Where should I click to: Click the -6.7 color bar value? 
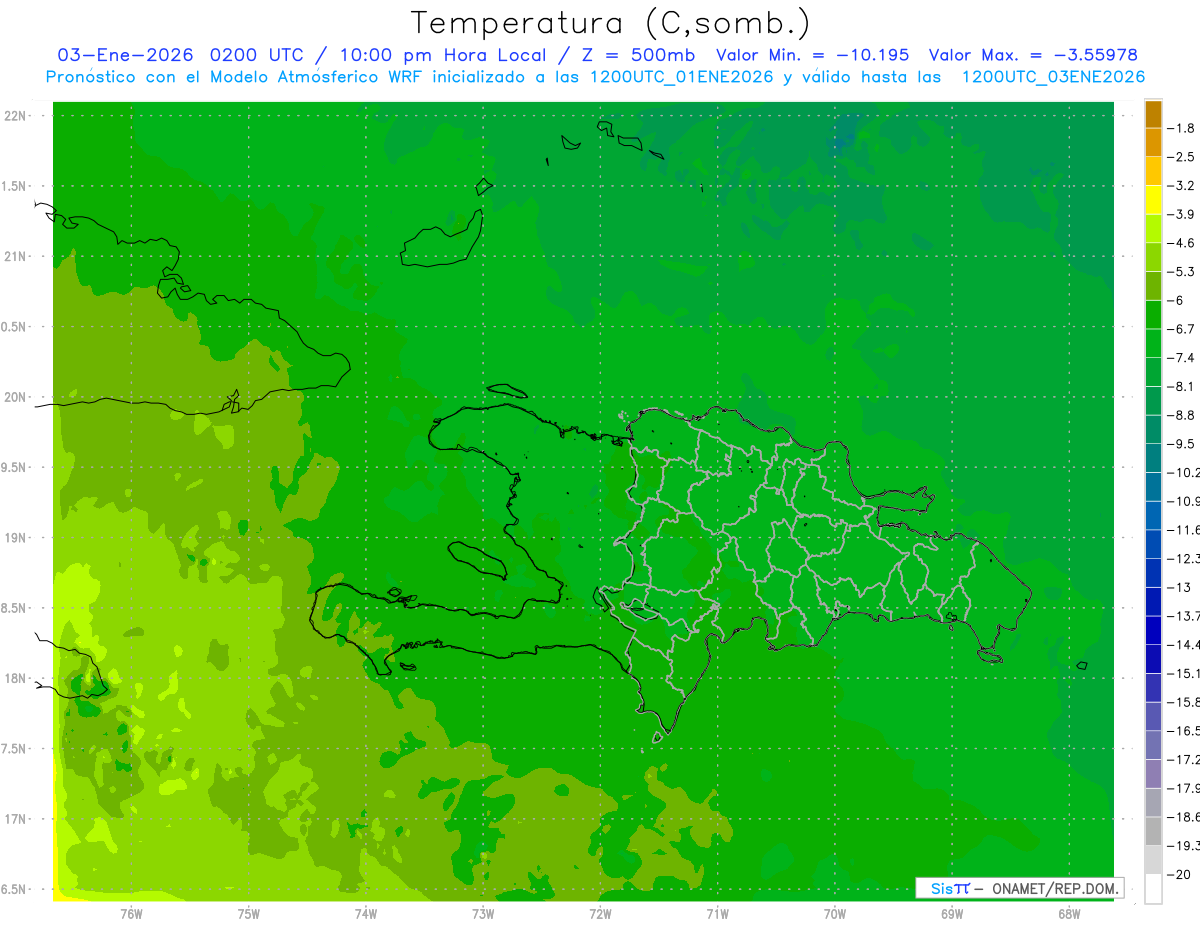pos(1182,329)
